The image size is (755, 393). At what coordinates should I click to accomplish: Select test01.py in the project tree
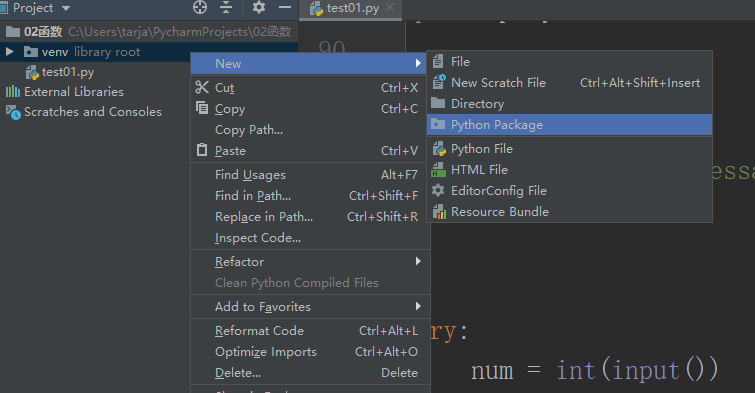(x=68, y=72)
